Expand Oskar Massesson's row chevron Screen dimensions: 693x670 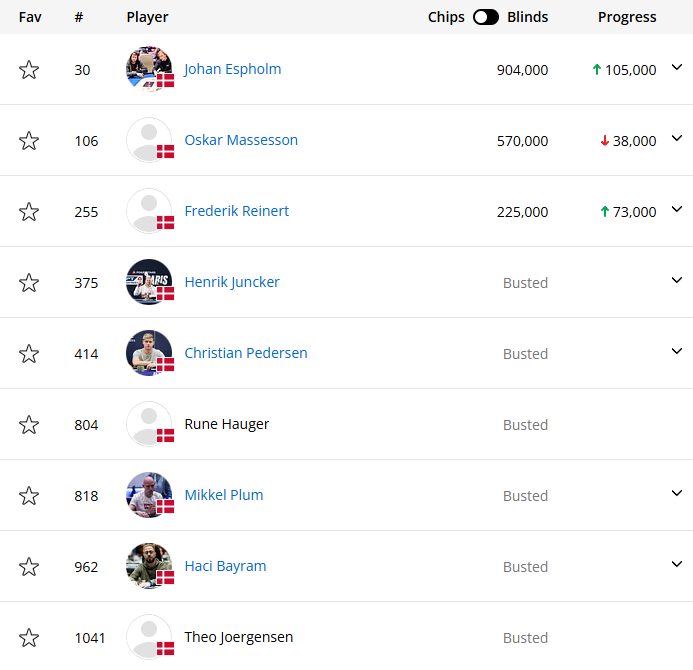[677, 139]
